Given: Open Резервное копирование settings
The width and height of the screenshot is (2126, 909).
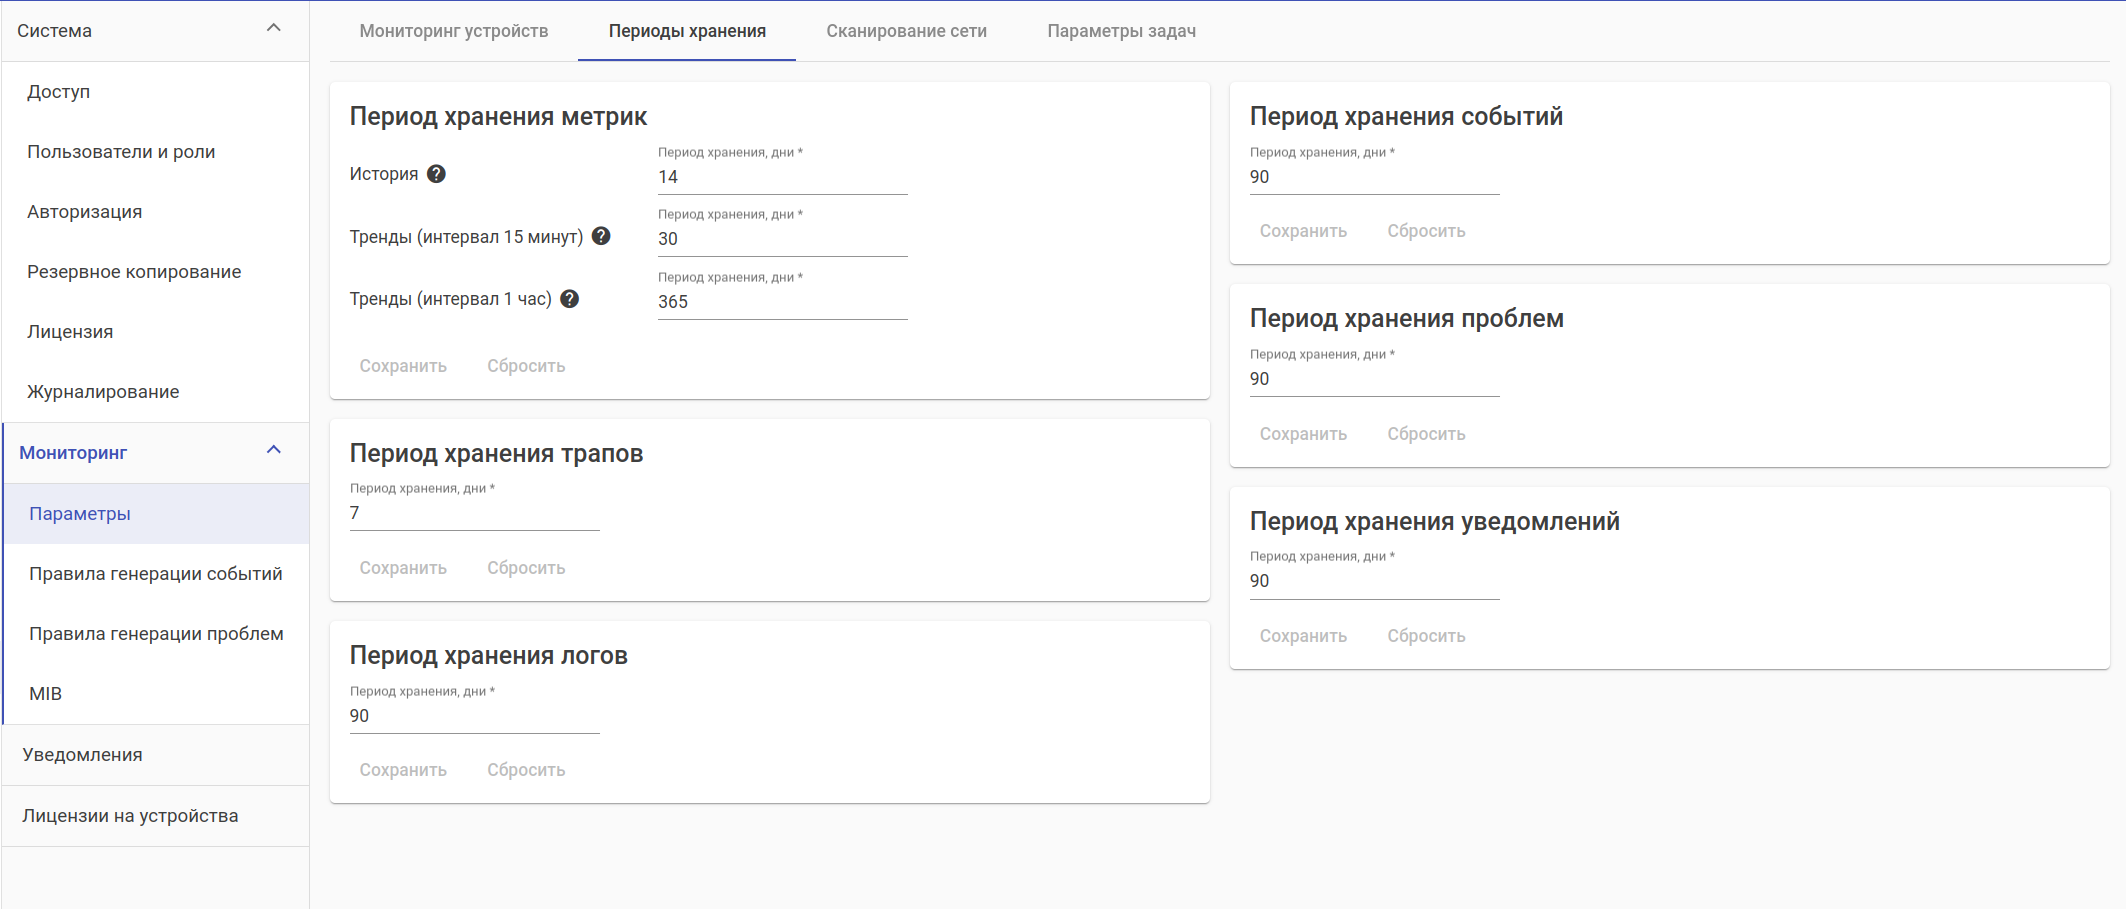Looking at the screenshot, I should (x=134, y=272).
